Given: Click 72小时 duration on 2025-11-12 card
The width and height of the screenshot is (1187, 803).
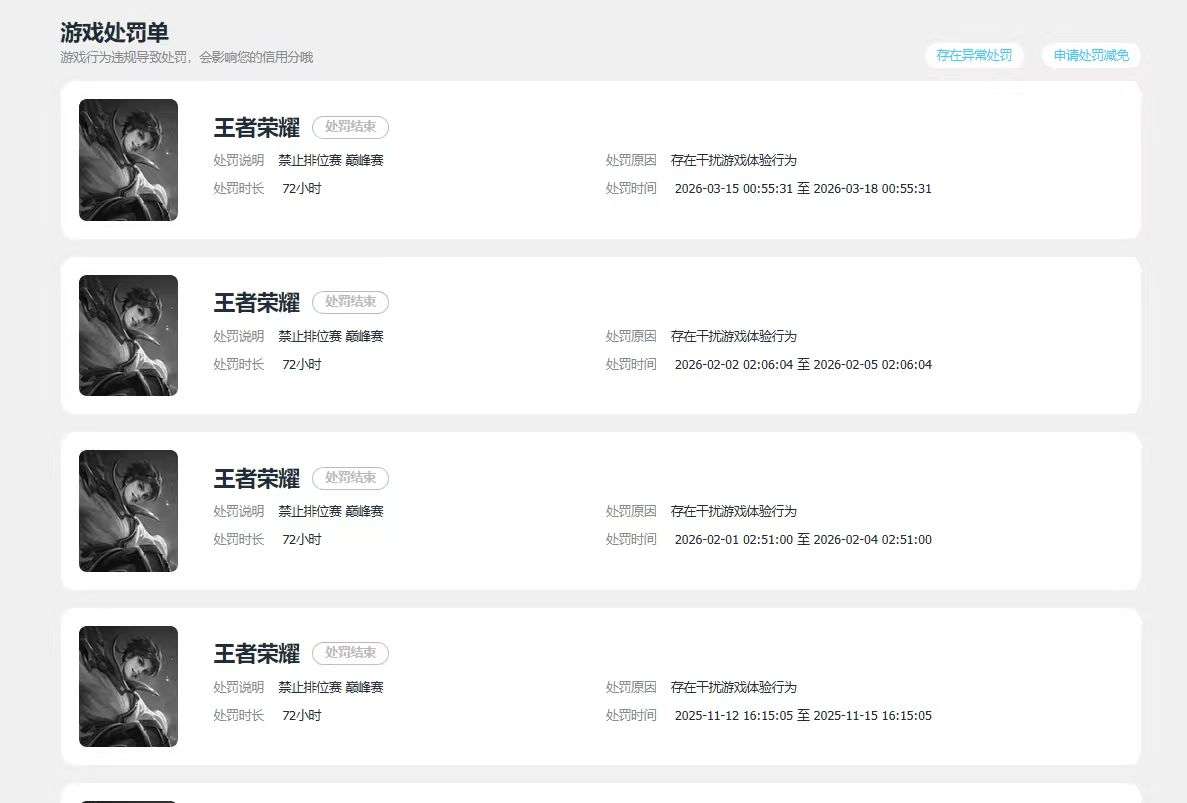Looking at the screenshot, I should (x=301, y=715).
